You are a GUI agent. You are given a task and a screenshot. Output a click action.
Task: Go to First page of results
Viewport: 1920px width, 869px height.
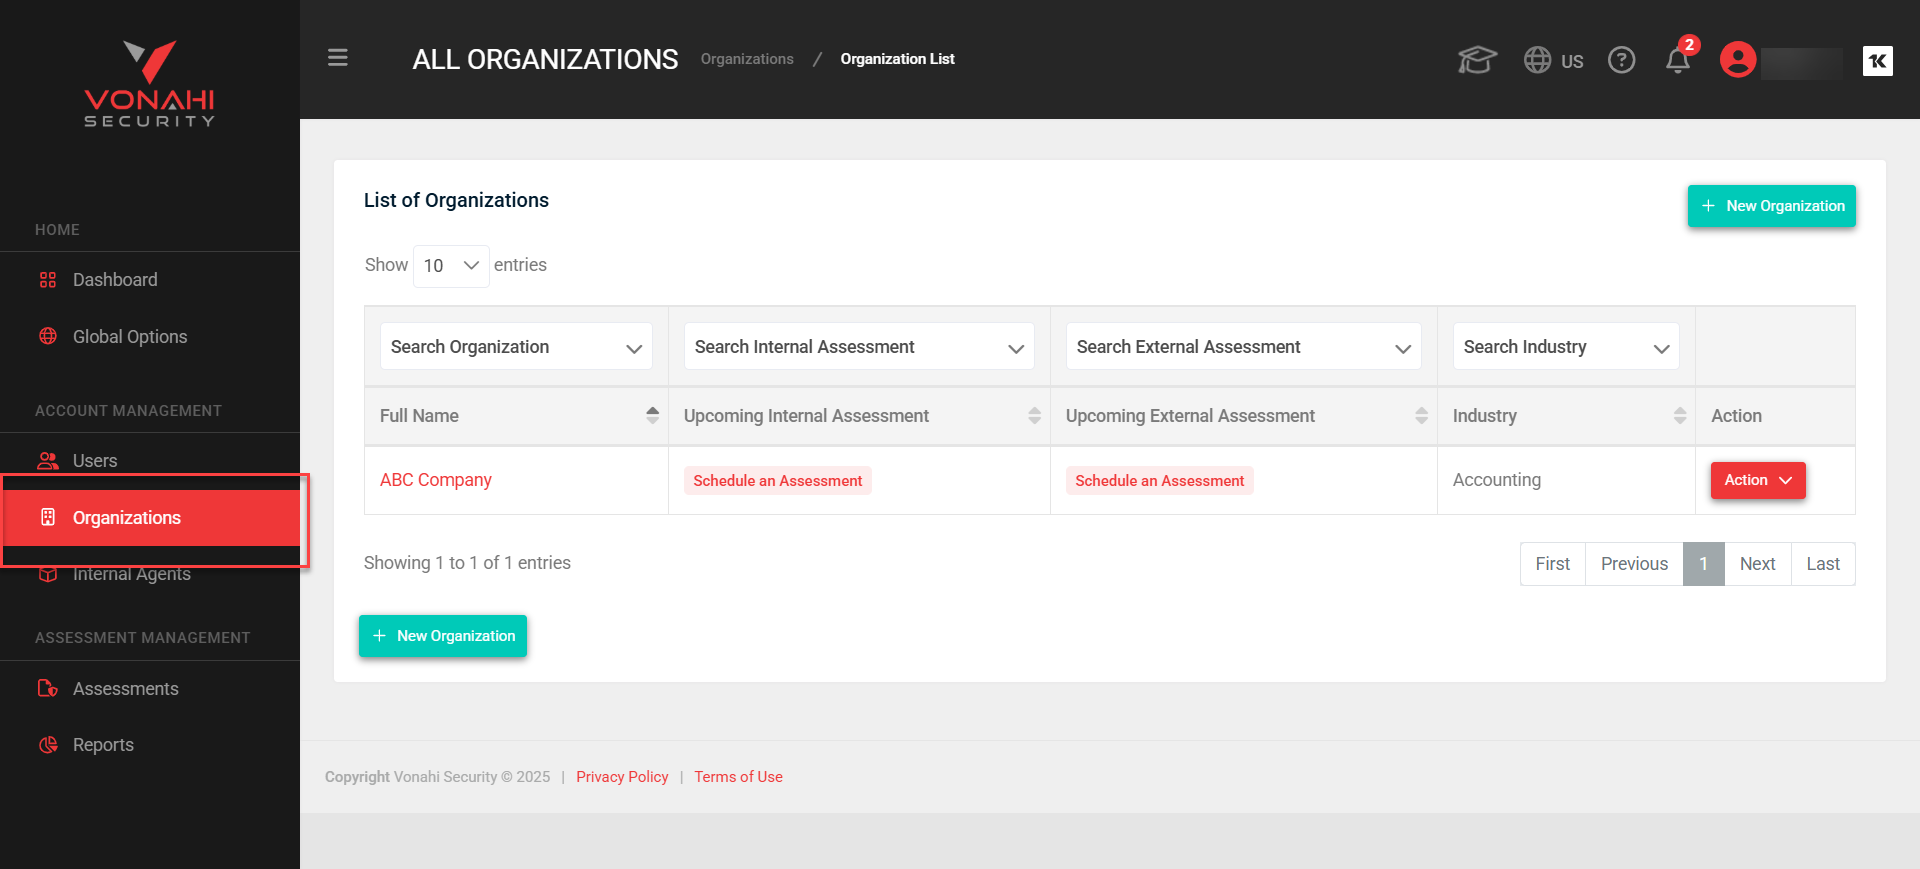(1553, 564)
